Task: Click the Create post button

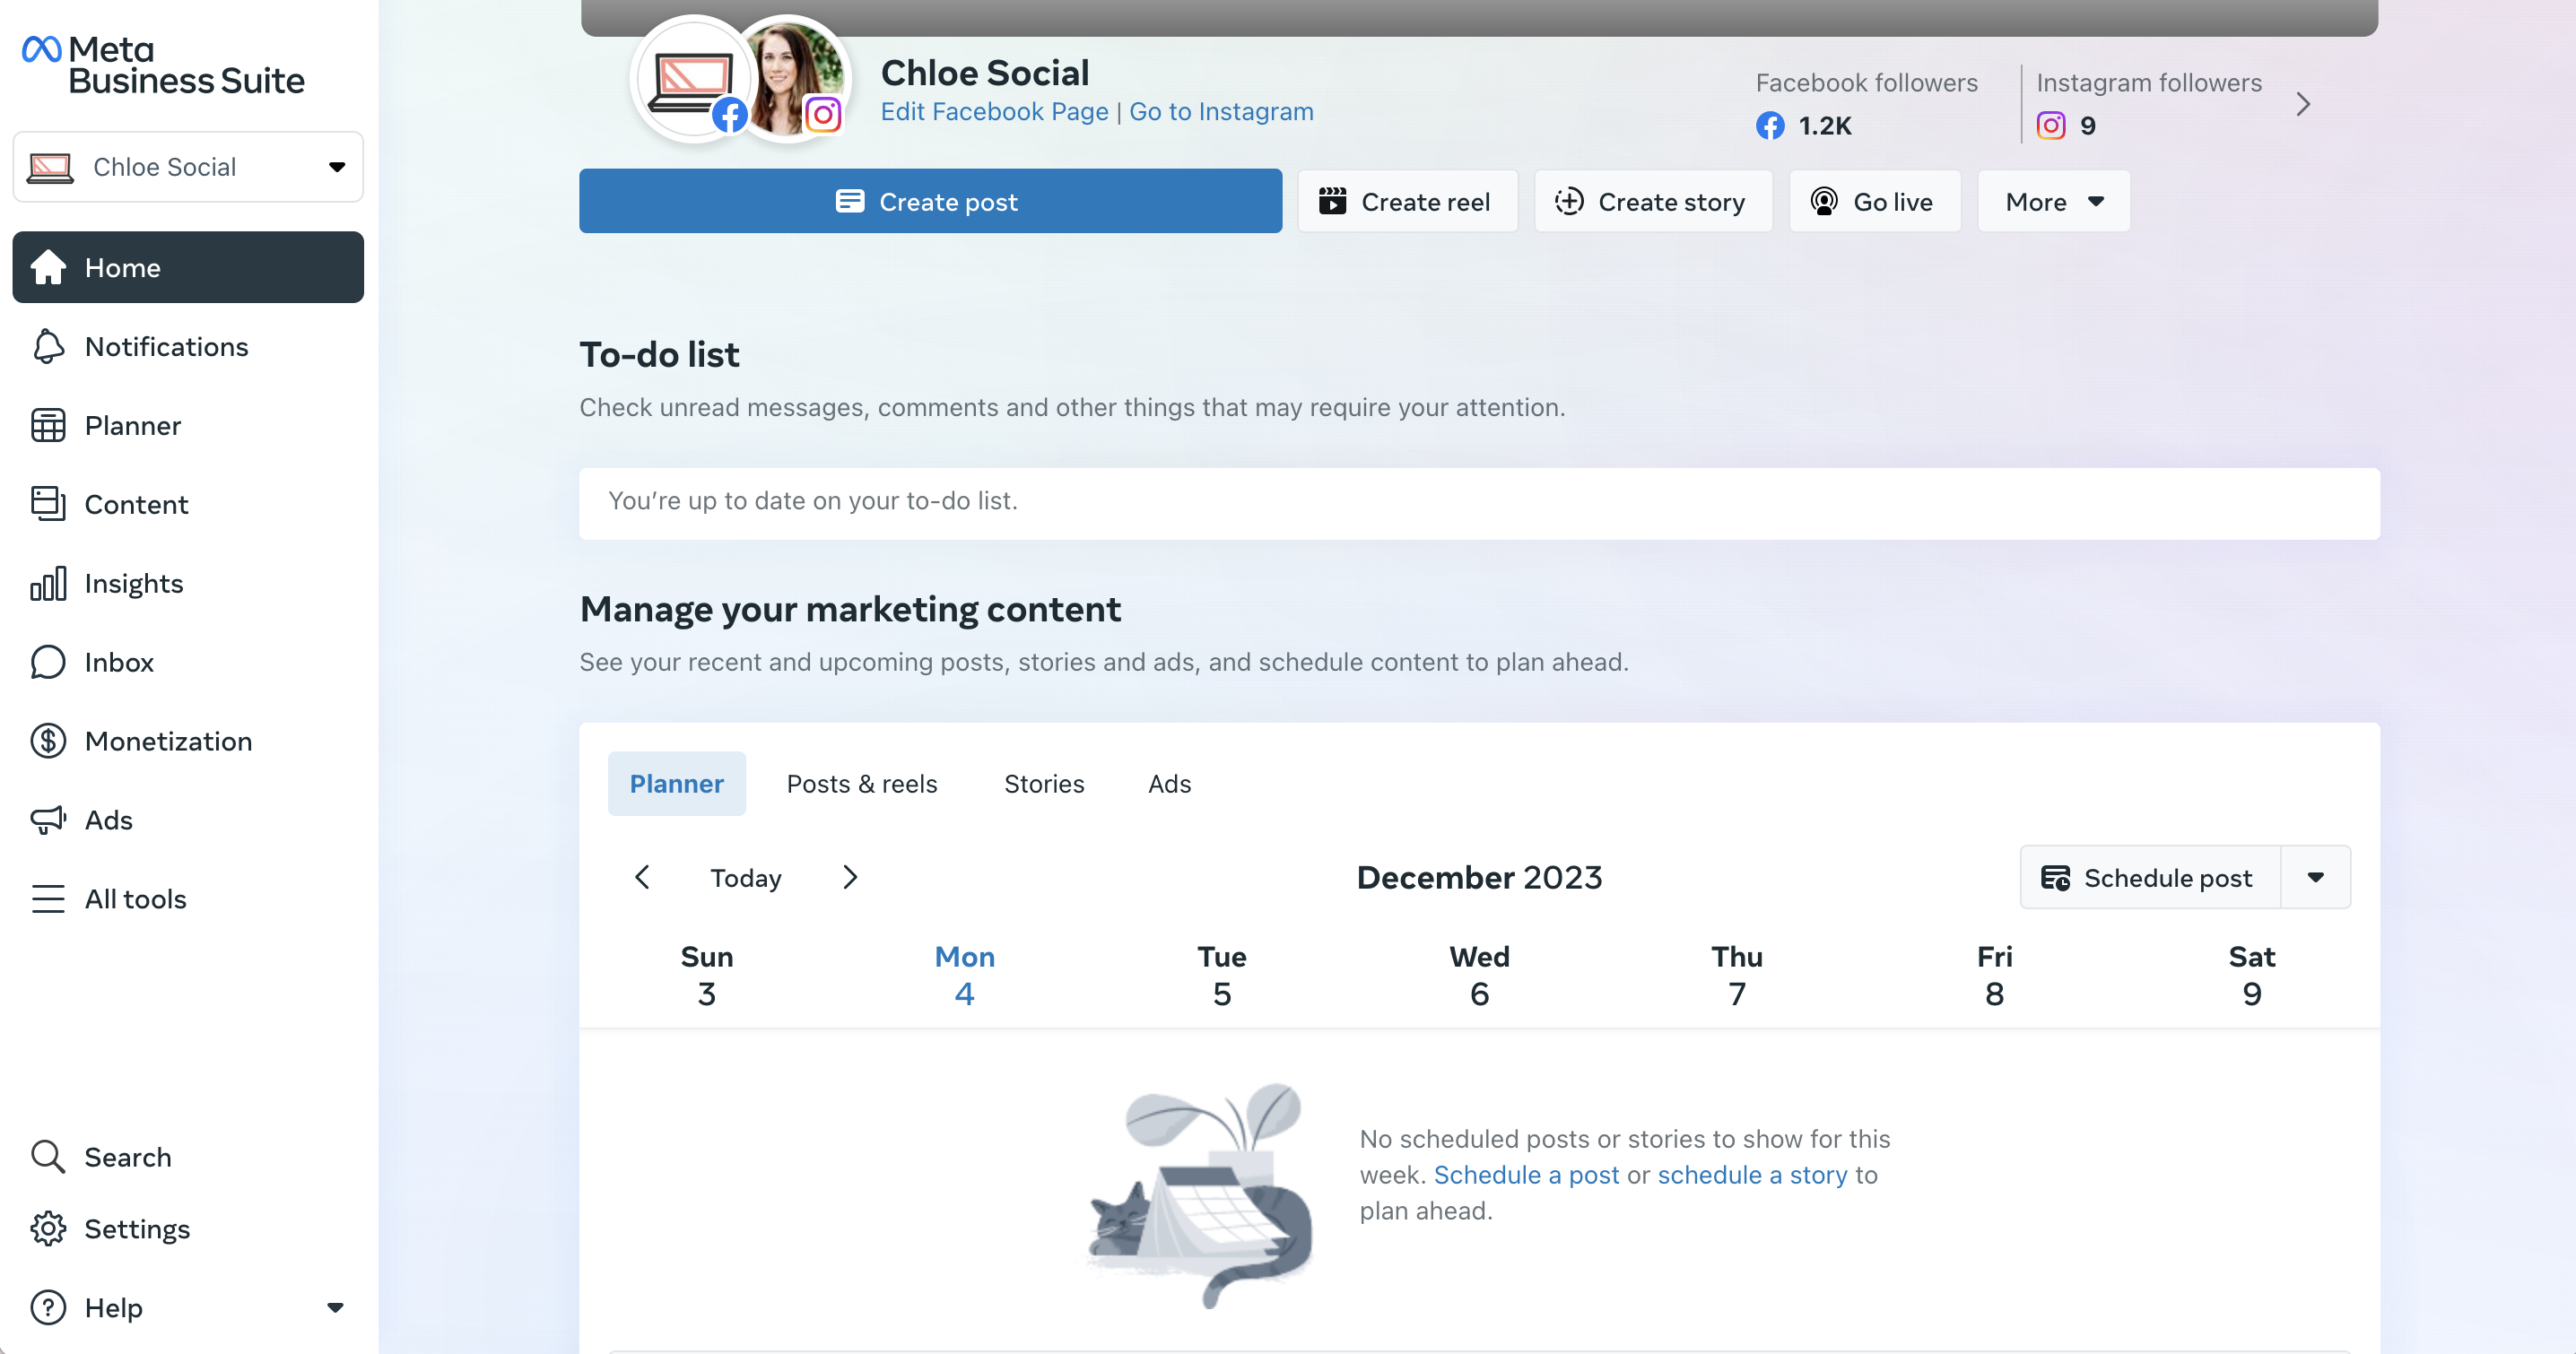Action: coord(930,202)
